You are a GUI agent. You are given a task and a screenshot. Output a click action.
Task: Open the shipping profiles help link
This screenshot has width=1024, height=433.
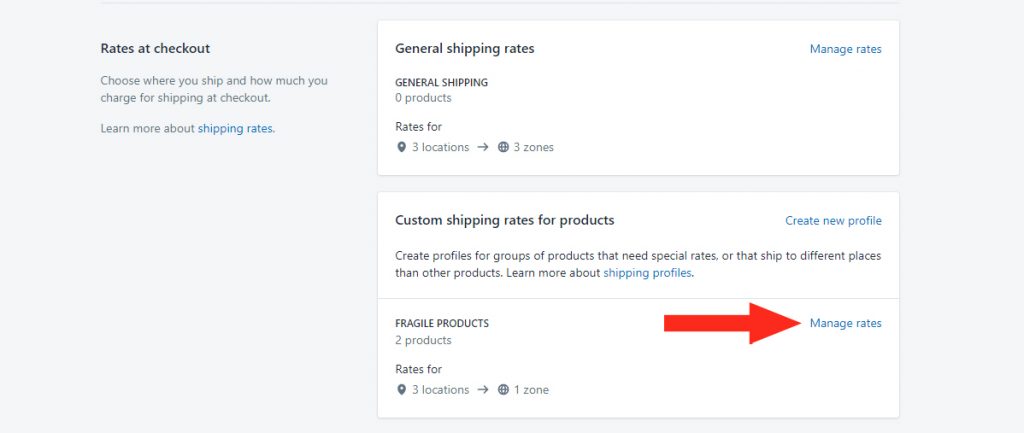(x=647, y=273)
